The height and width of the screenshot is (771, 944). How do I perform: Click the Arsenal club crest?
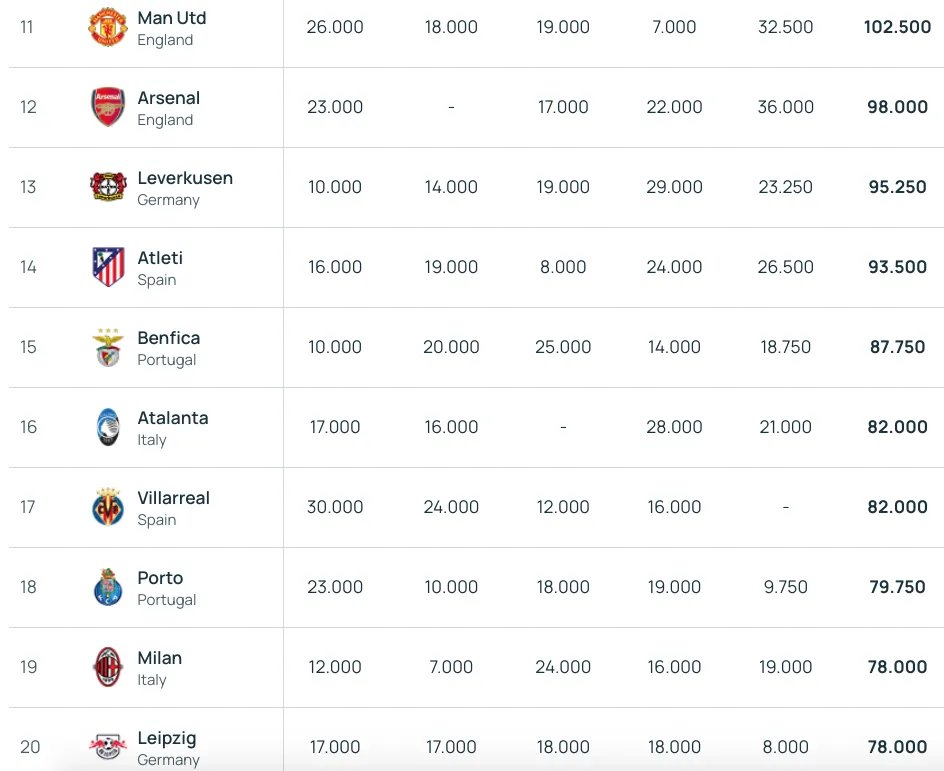pyautogui.click(x=108, y=107)
